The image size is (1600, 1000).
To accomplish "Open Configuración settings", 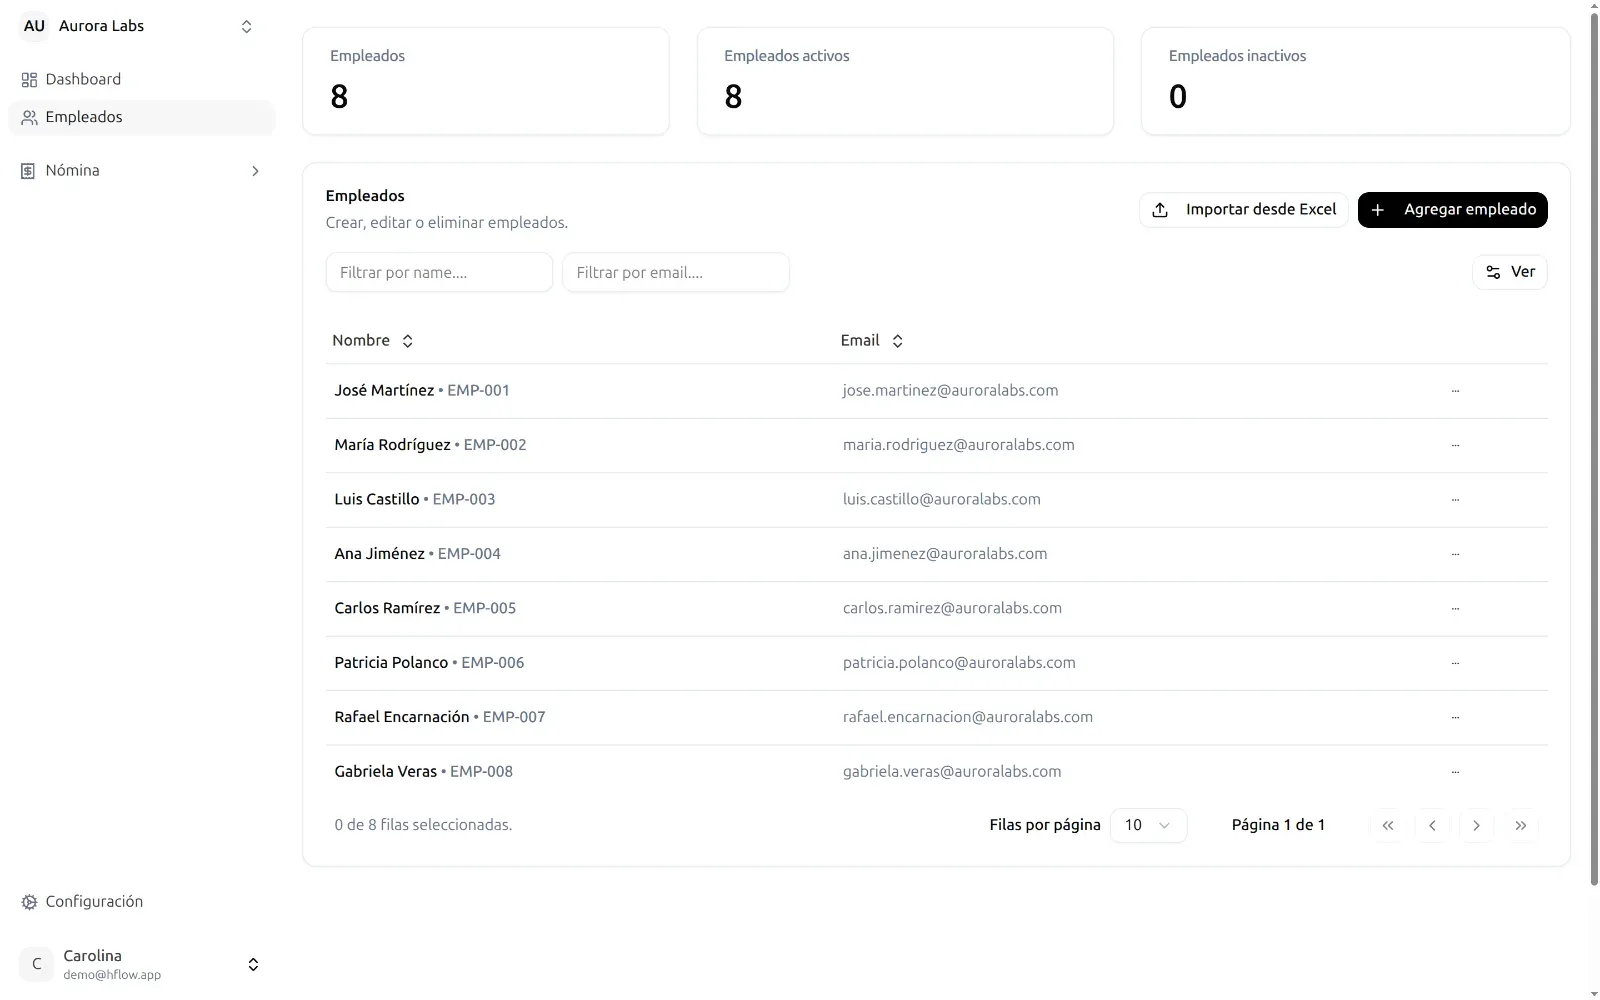I will point(141,902).
